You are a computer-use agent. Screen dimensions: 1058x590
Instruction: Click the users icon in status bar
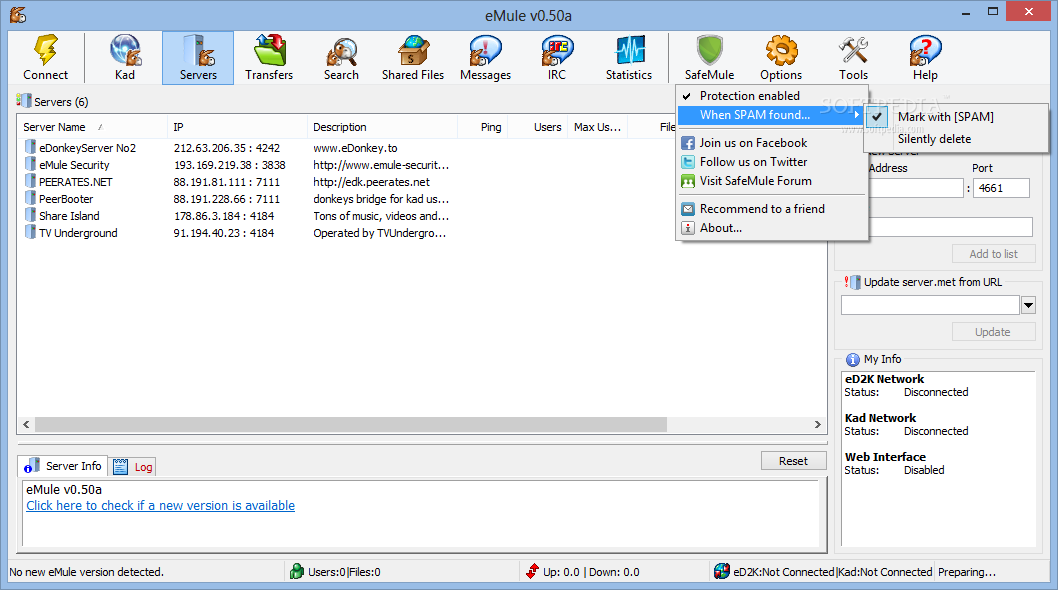tap(297, 571)
